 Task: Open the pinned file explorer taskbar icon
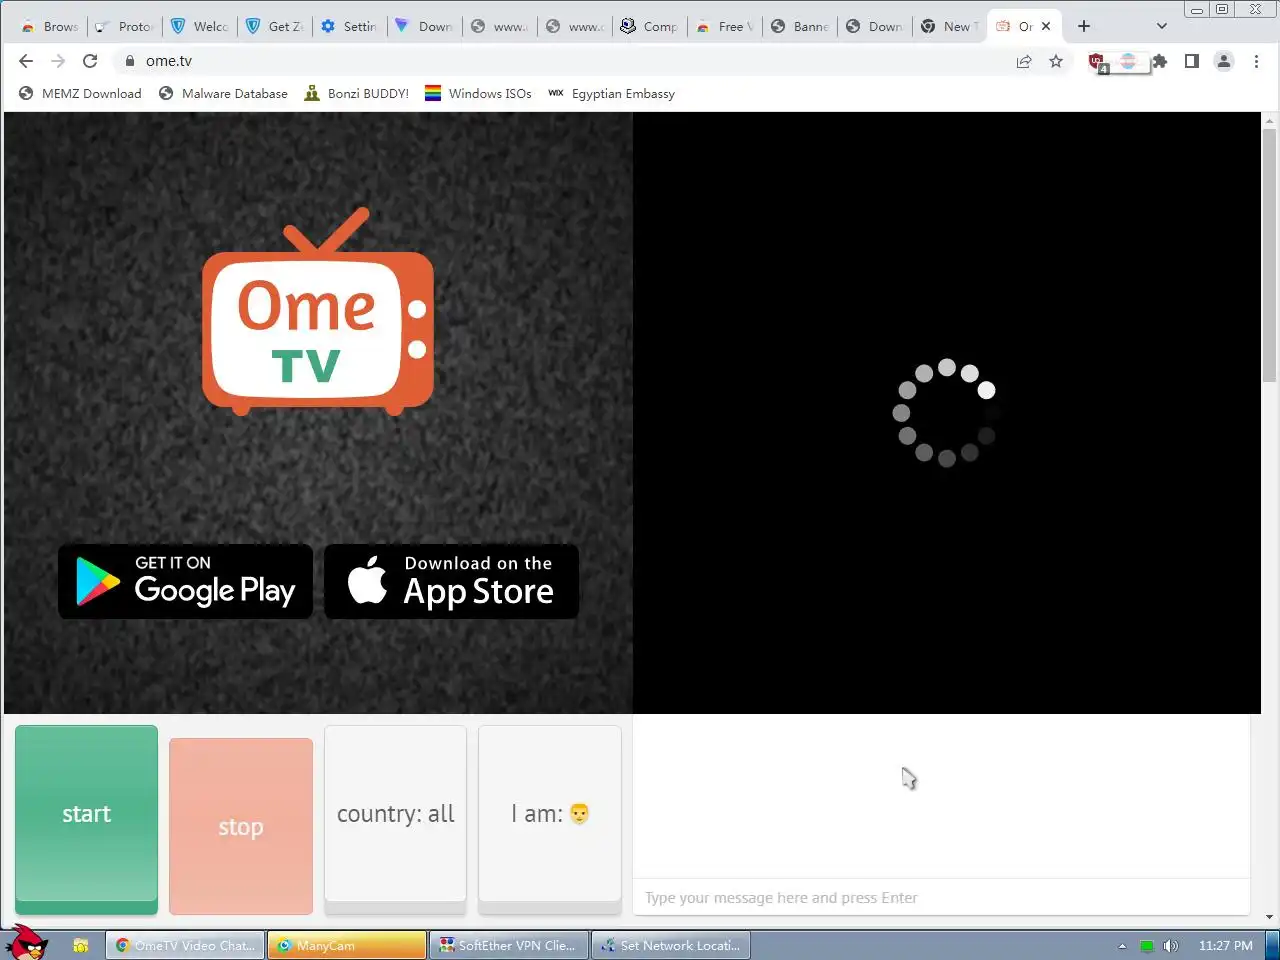pos(81,945)
